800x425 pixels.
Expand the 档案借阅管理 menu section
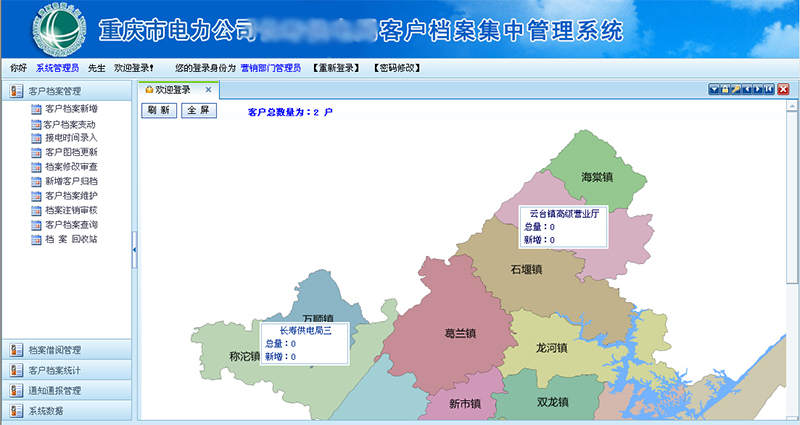(x=67, y=350)
